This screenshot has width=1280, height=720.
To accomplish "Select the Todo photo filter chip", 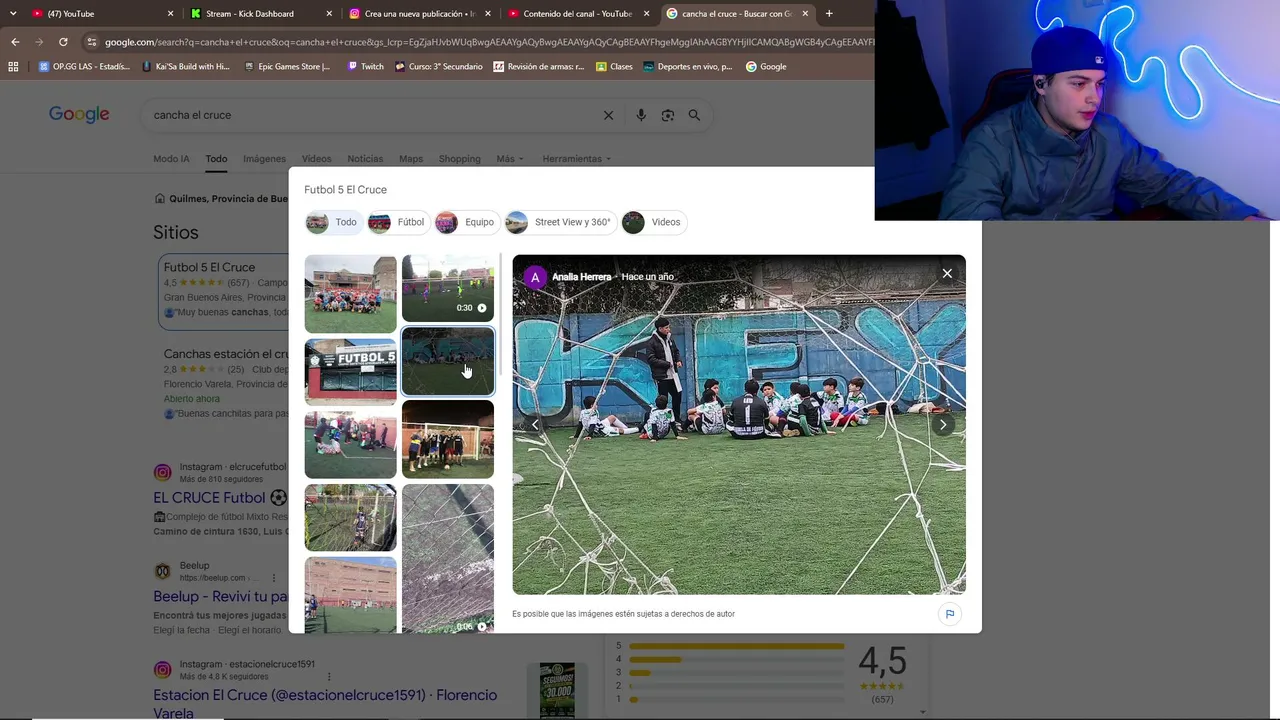I will point(332,222).
